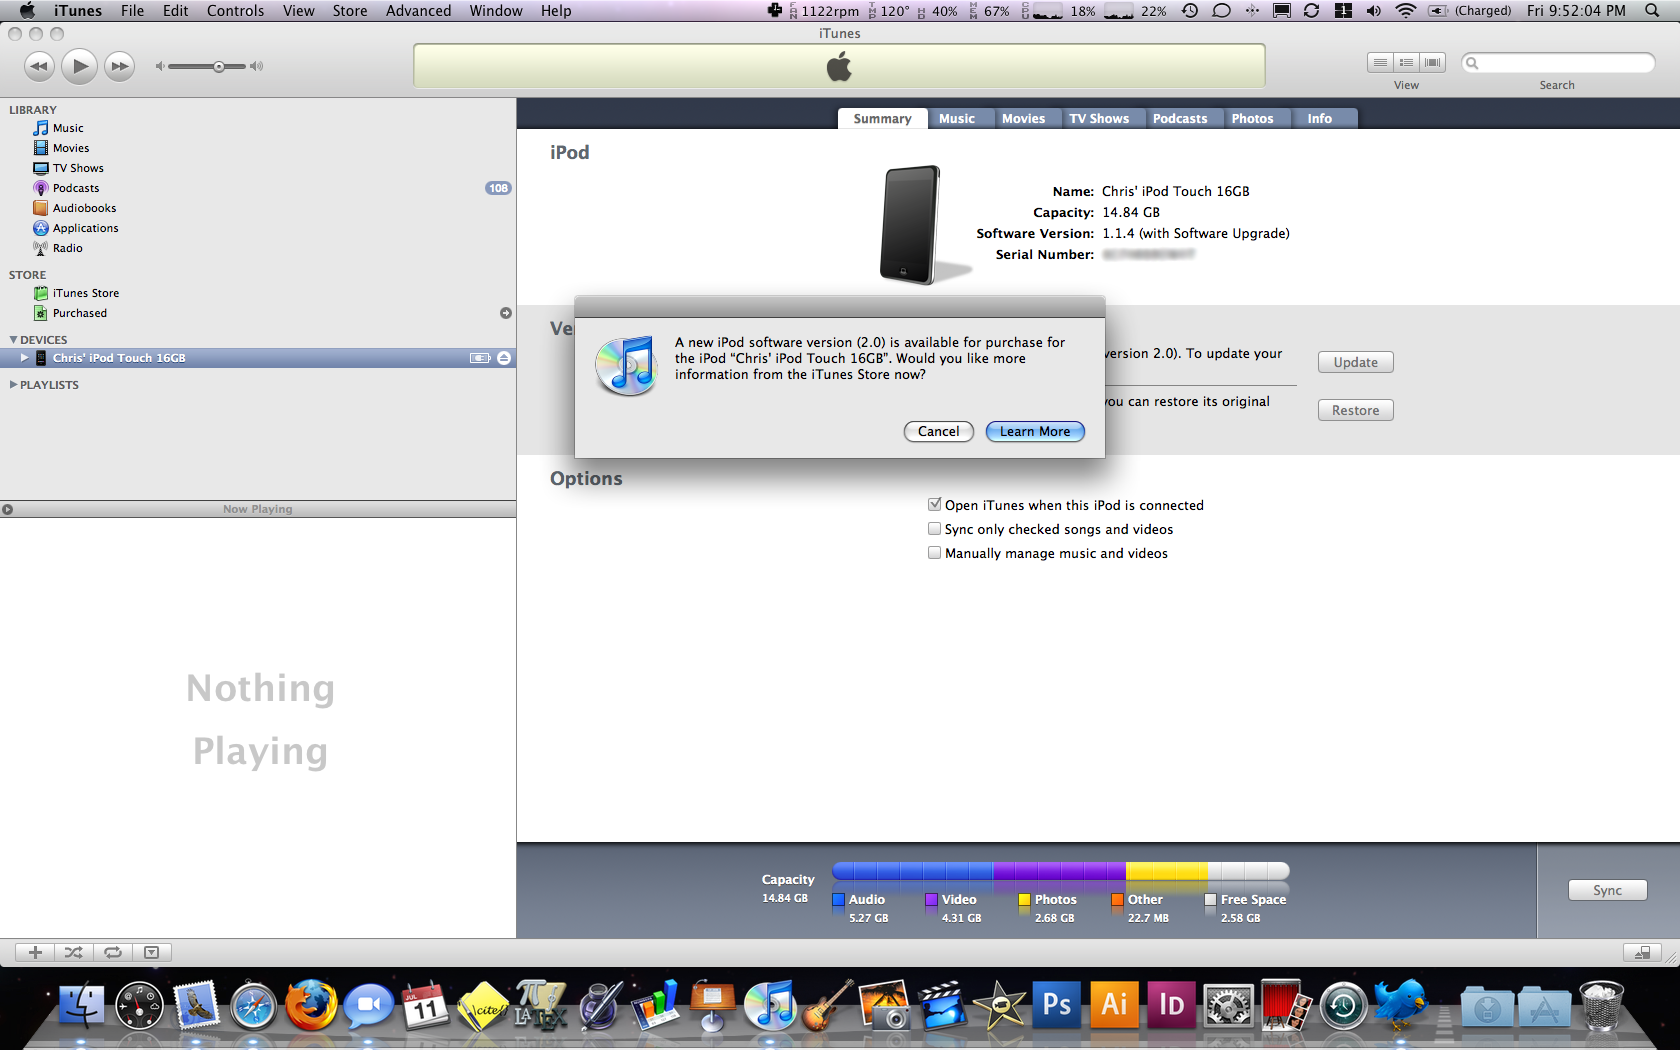Click the Audio color legend swatch
Screen dimensions: 1680x1050
tap(839, 900)
